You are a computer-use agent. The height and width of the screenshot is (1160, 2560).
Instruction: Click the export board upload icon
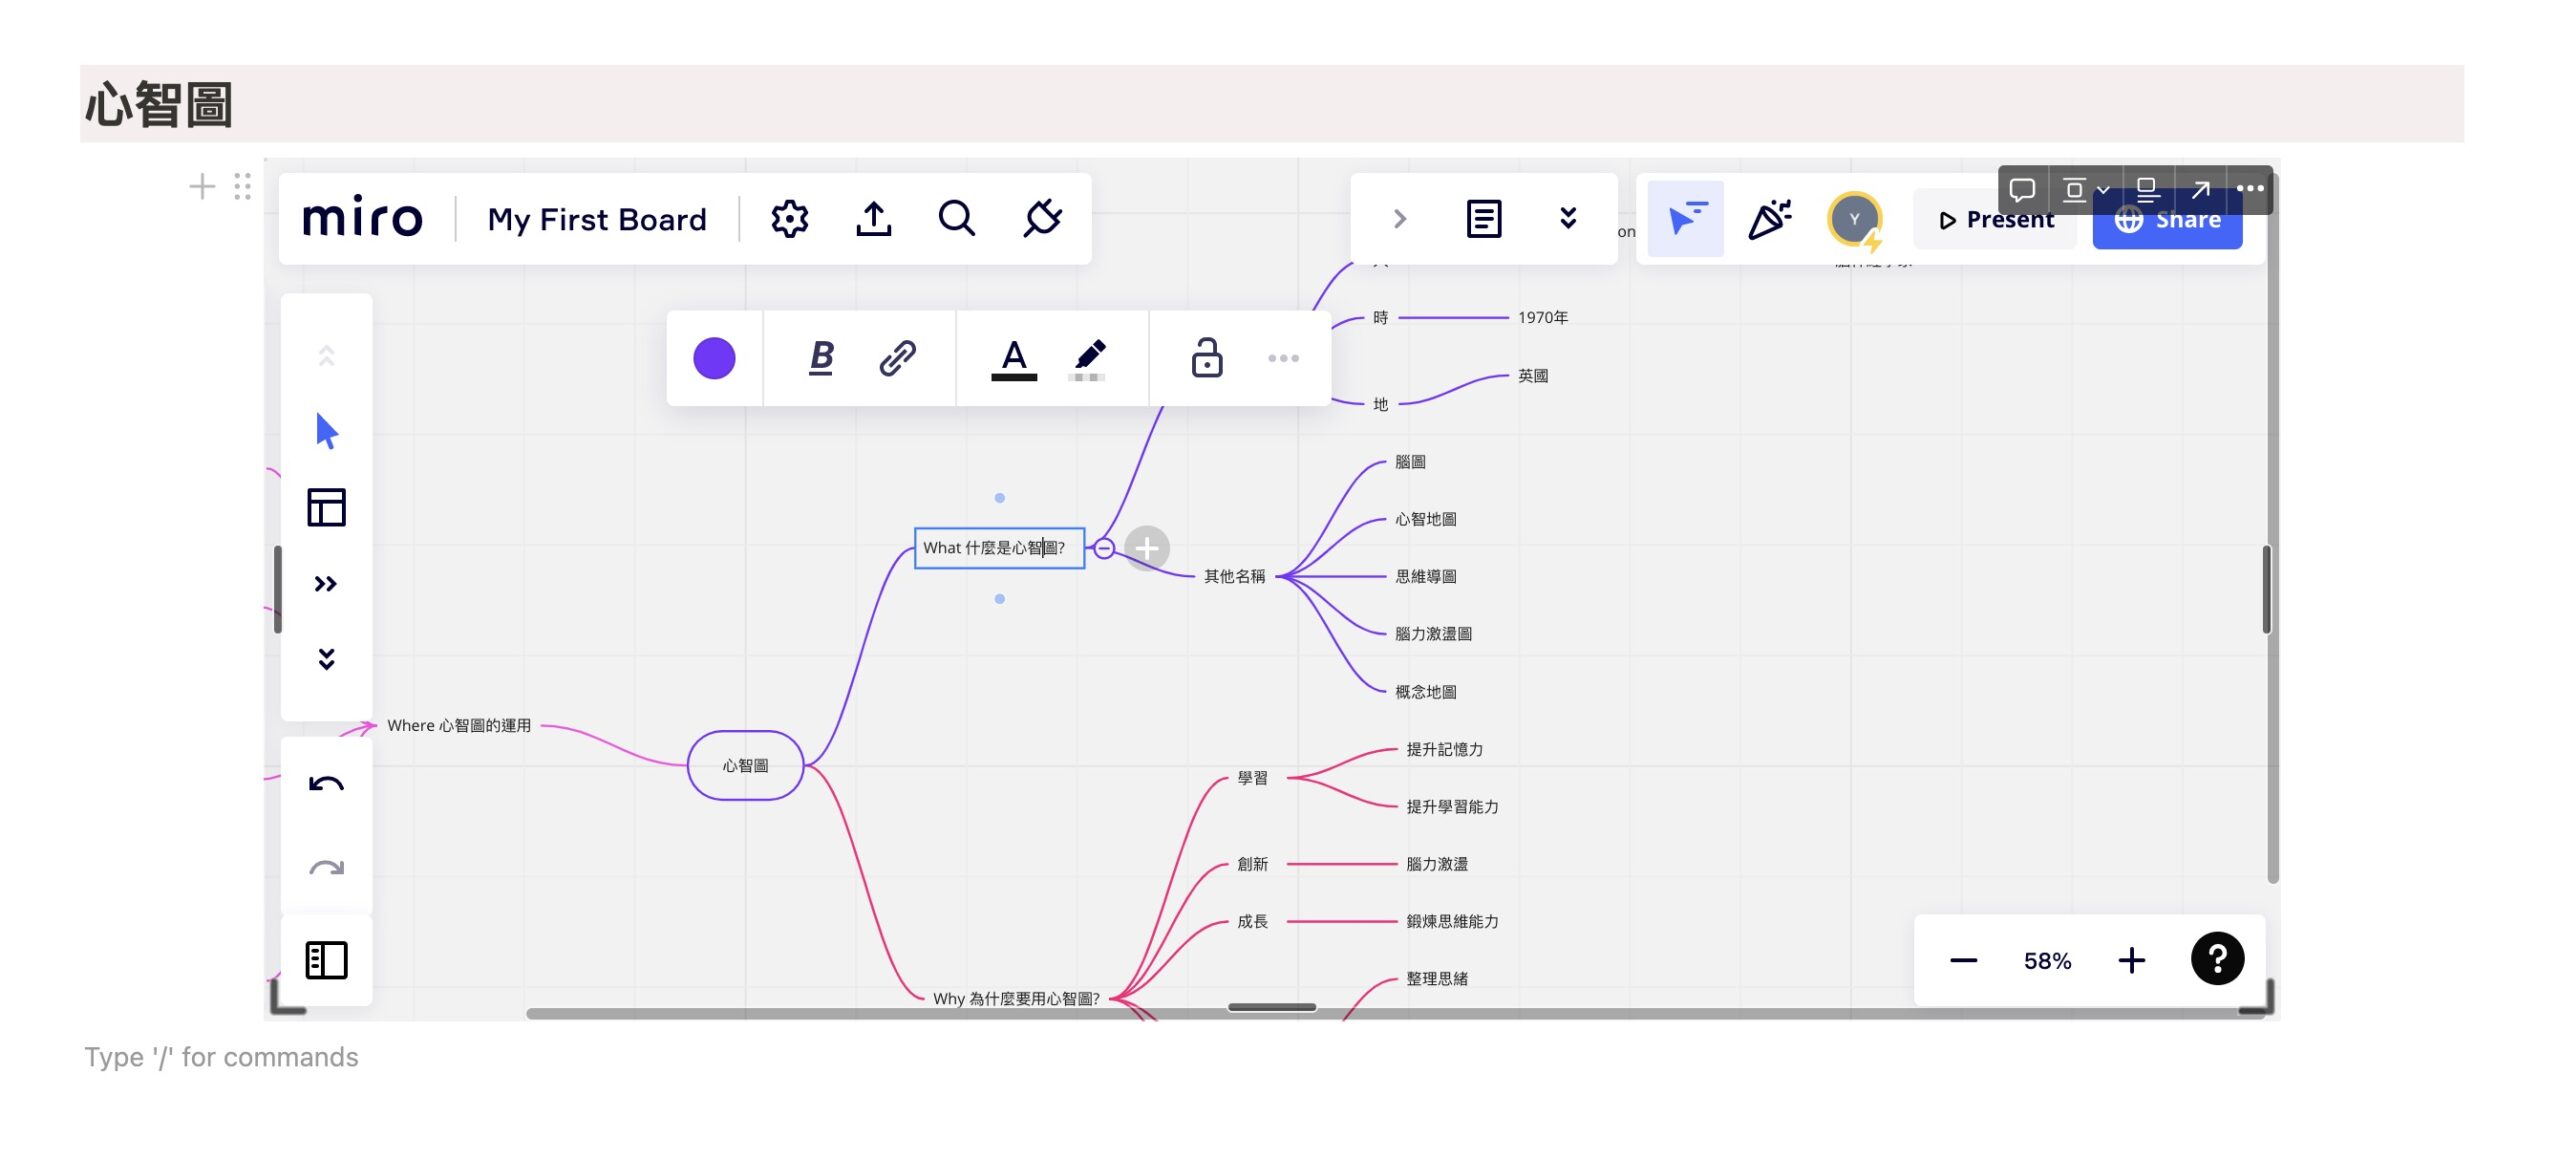tap(873, 218)
